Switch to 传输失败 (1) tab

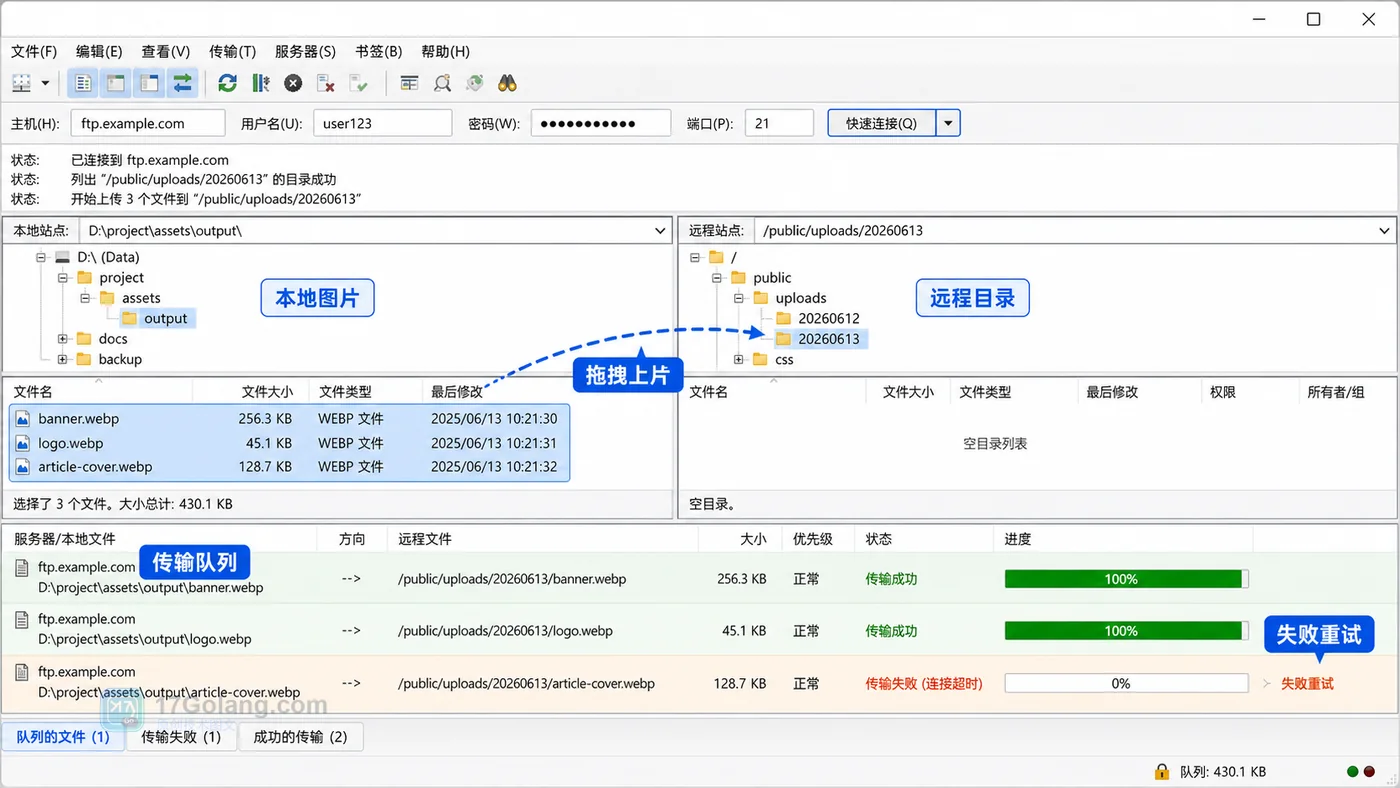click(x=181, y=737)
